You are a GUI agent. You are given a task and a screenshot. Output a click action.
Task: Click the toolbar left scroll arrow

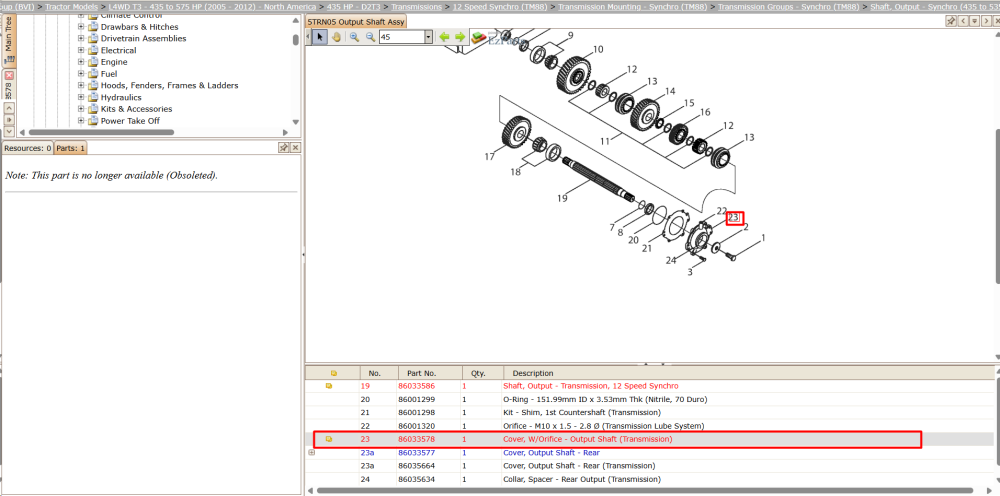point(309,37)
